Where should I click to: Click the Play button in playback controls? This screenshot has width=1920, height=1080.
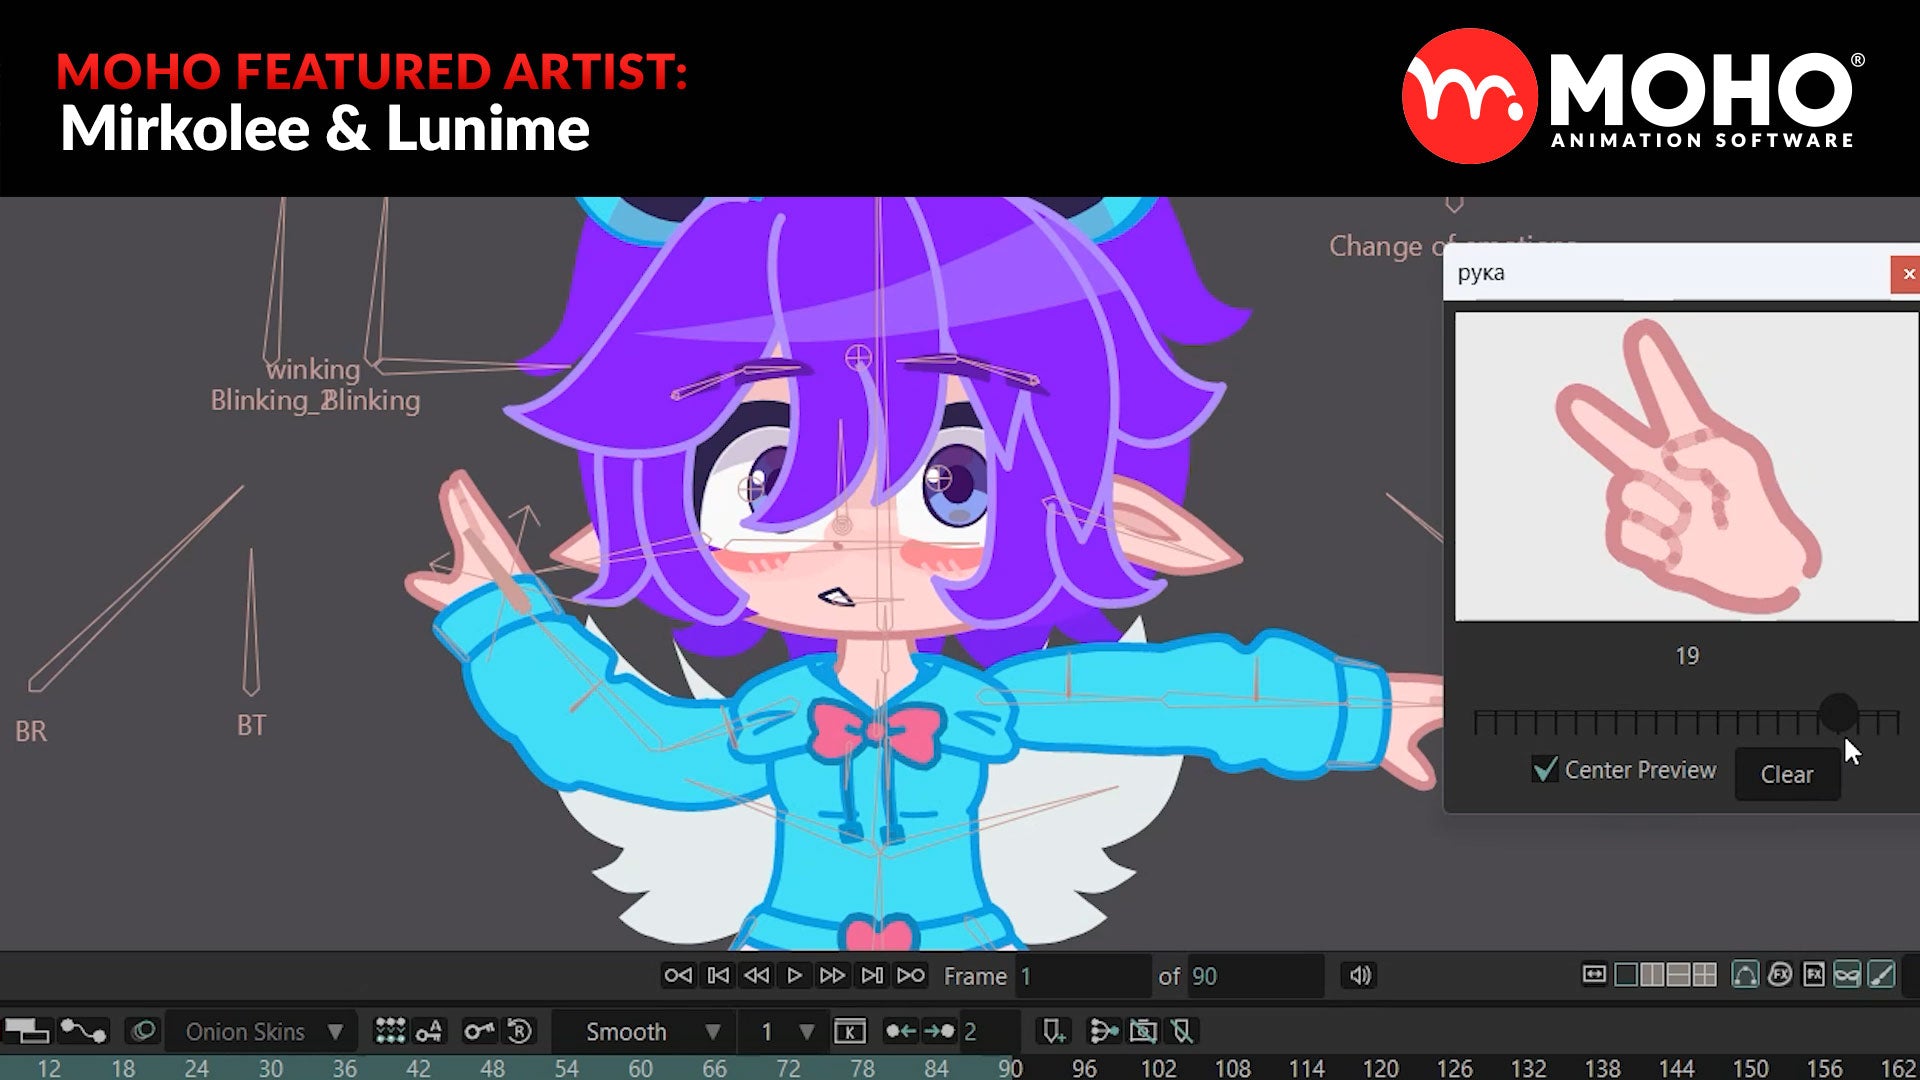click(x=794, y=975)
